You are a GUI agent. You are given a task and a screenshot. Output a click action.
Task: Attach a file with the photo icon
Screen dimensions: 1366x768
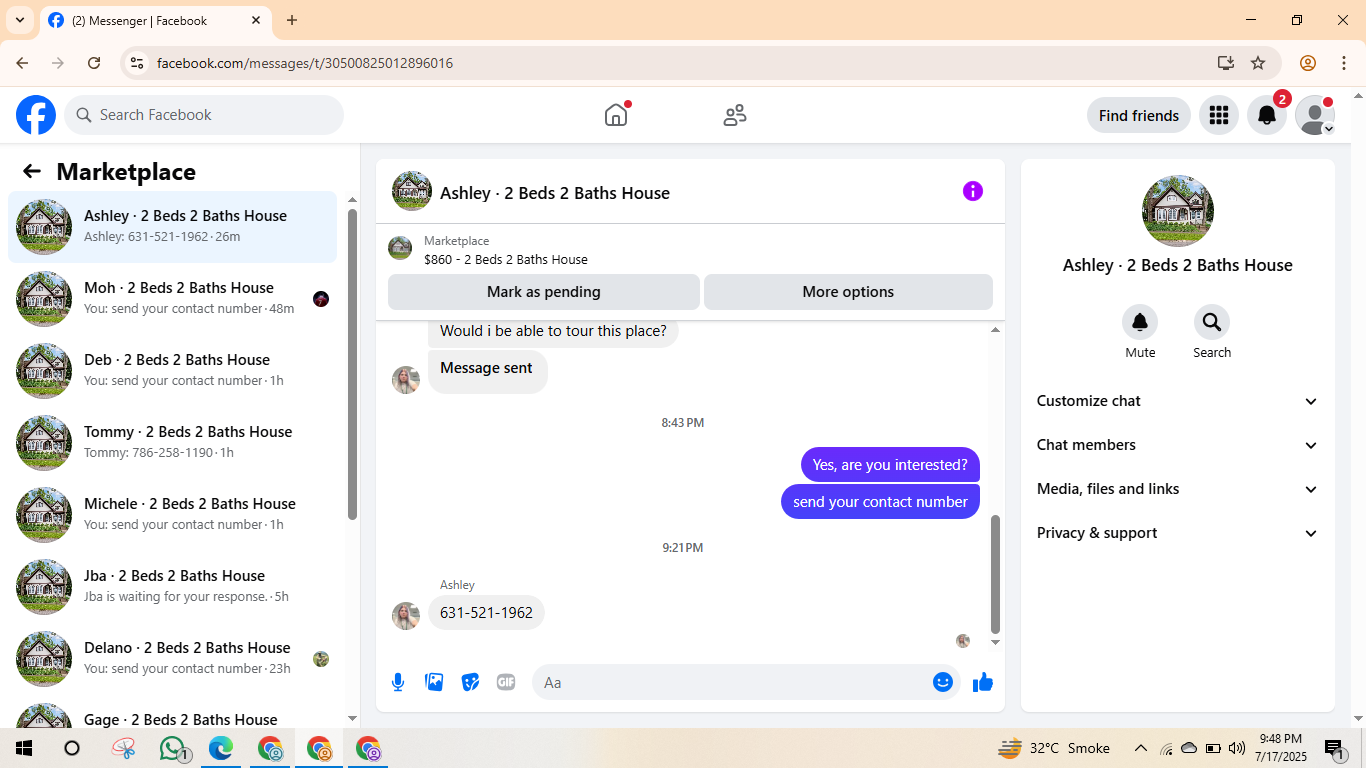tap(434, 682)
